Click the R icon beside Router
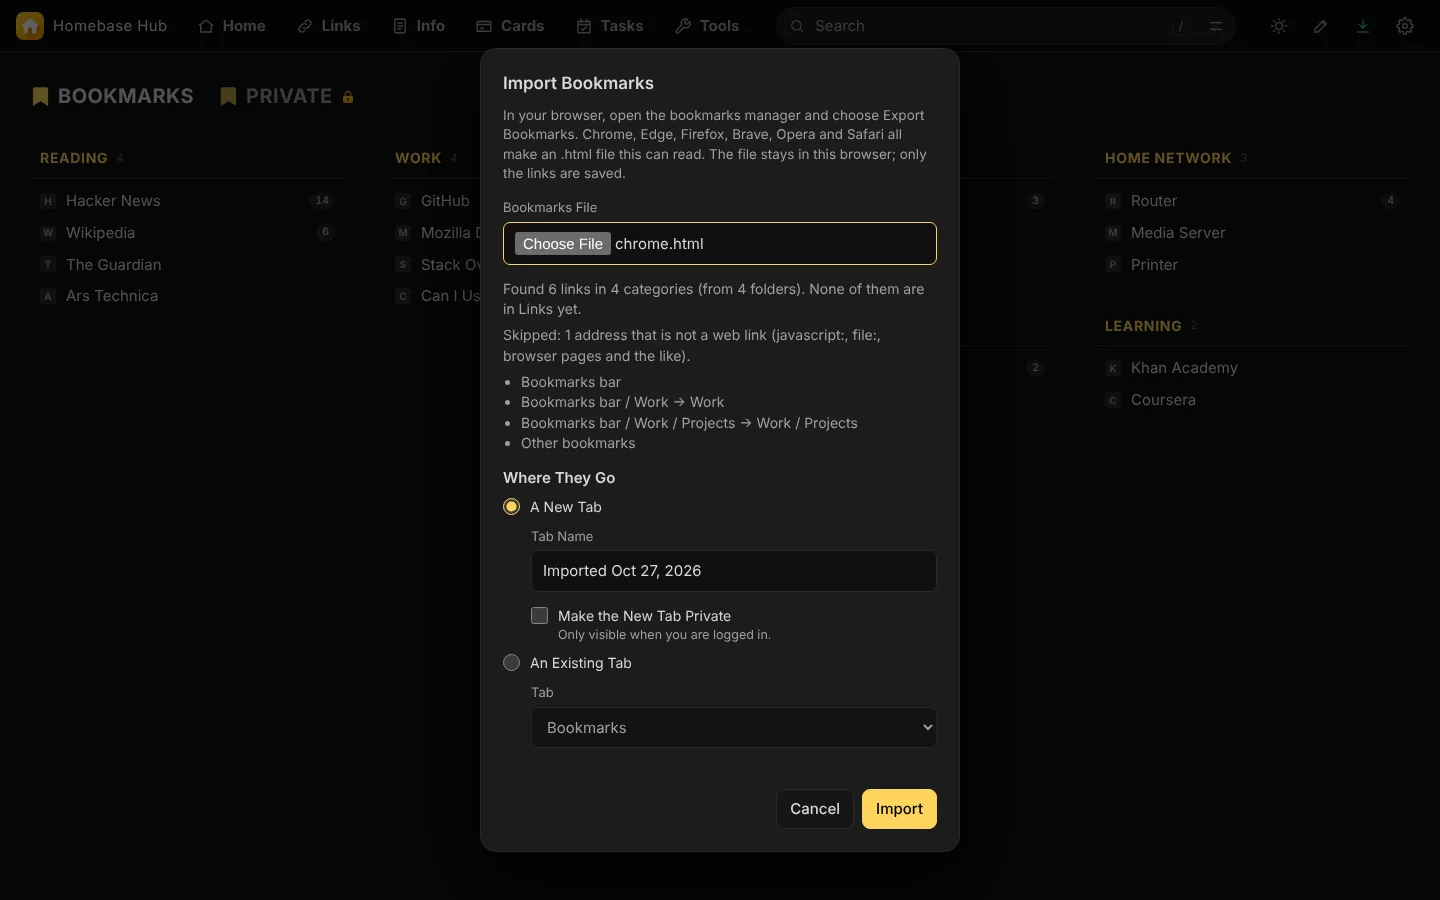 coord(1113,201)
